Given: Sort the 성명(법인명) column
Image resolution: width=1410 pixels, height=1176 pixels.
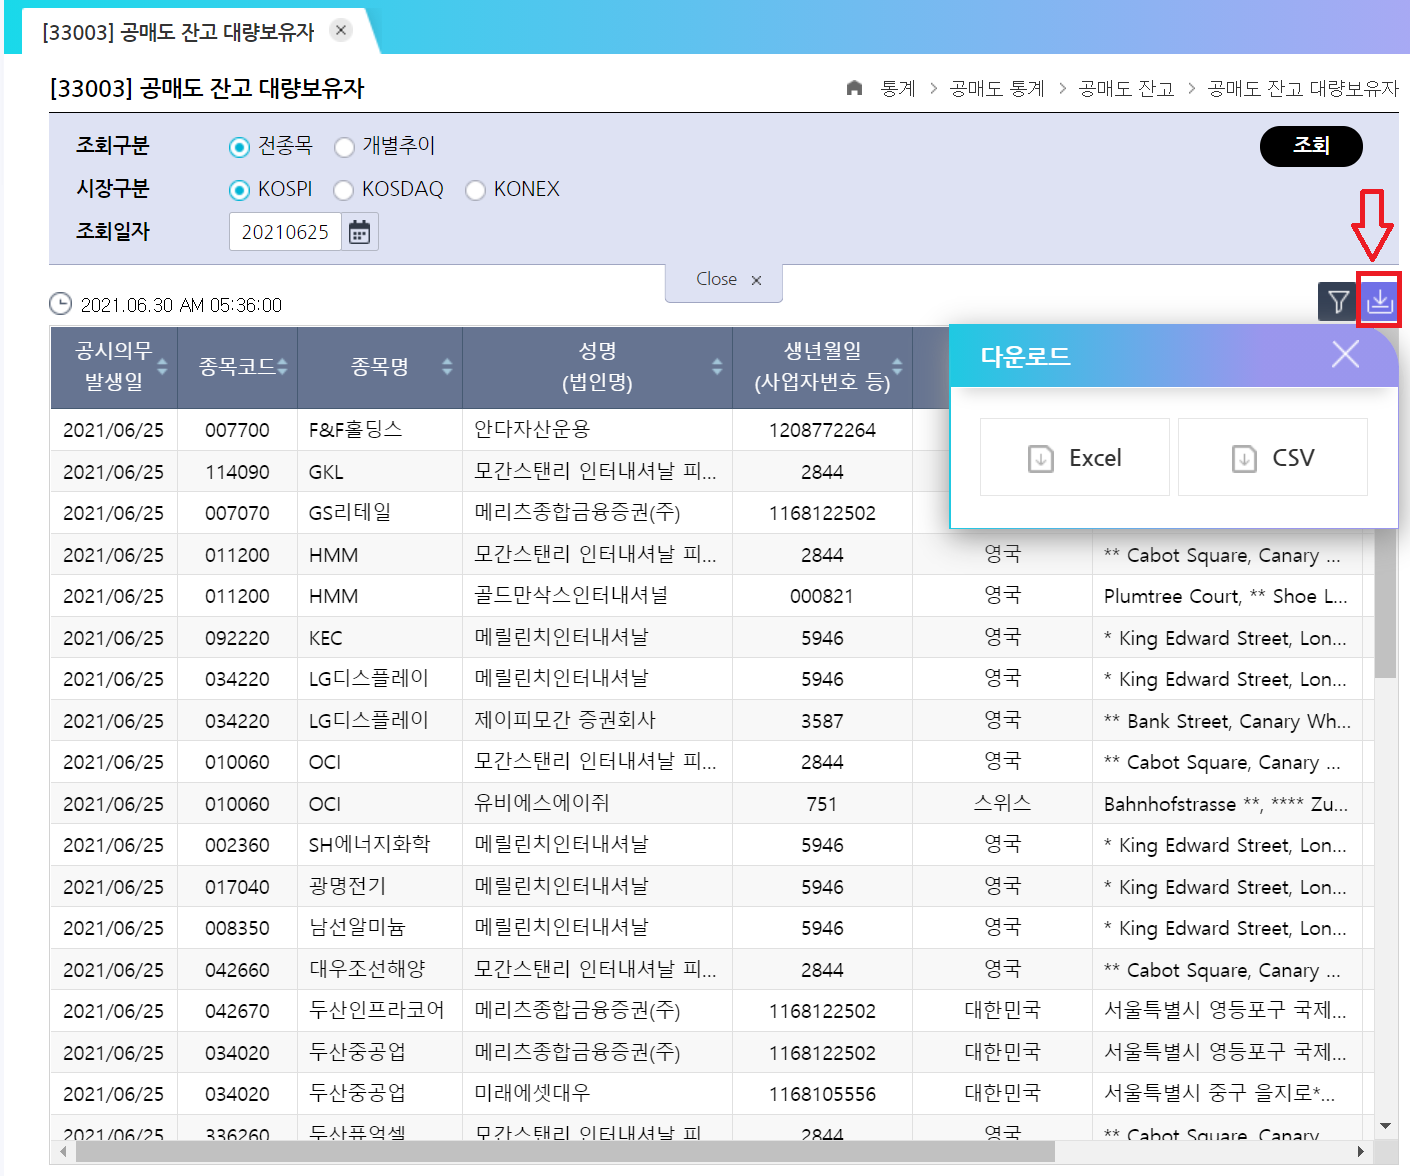Looking at the screenshot, I should tap(716, 367).
